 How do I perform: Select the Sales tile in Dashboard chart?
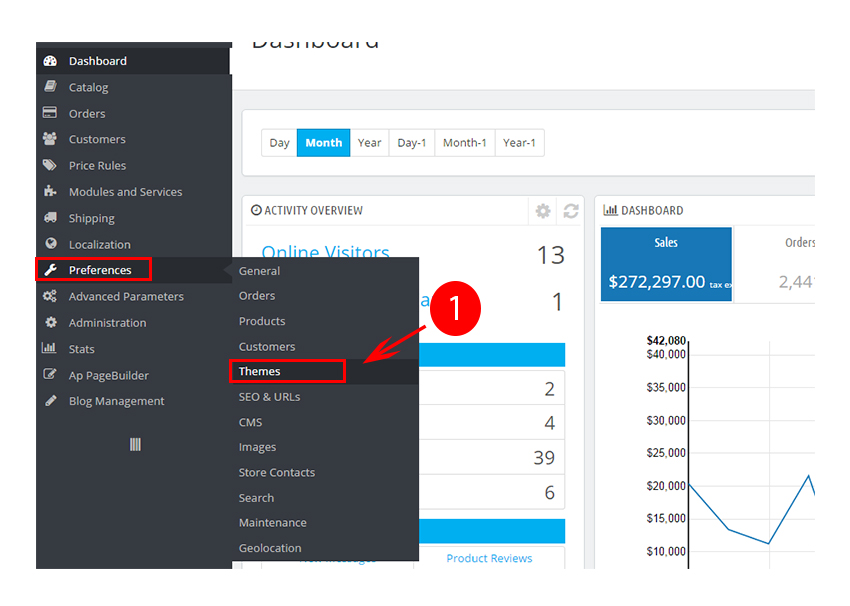[666, 264]
